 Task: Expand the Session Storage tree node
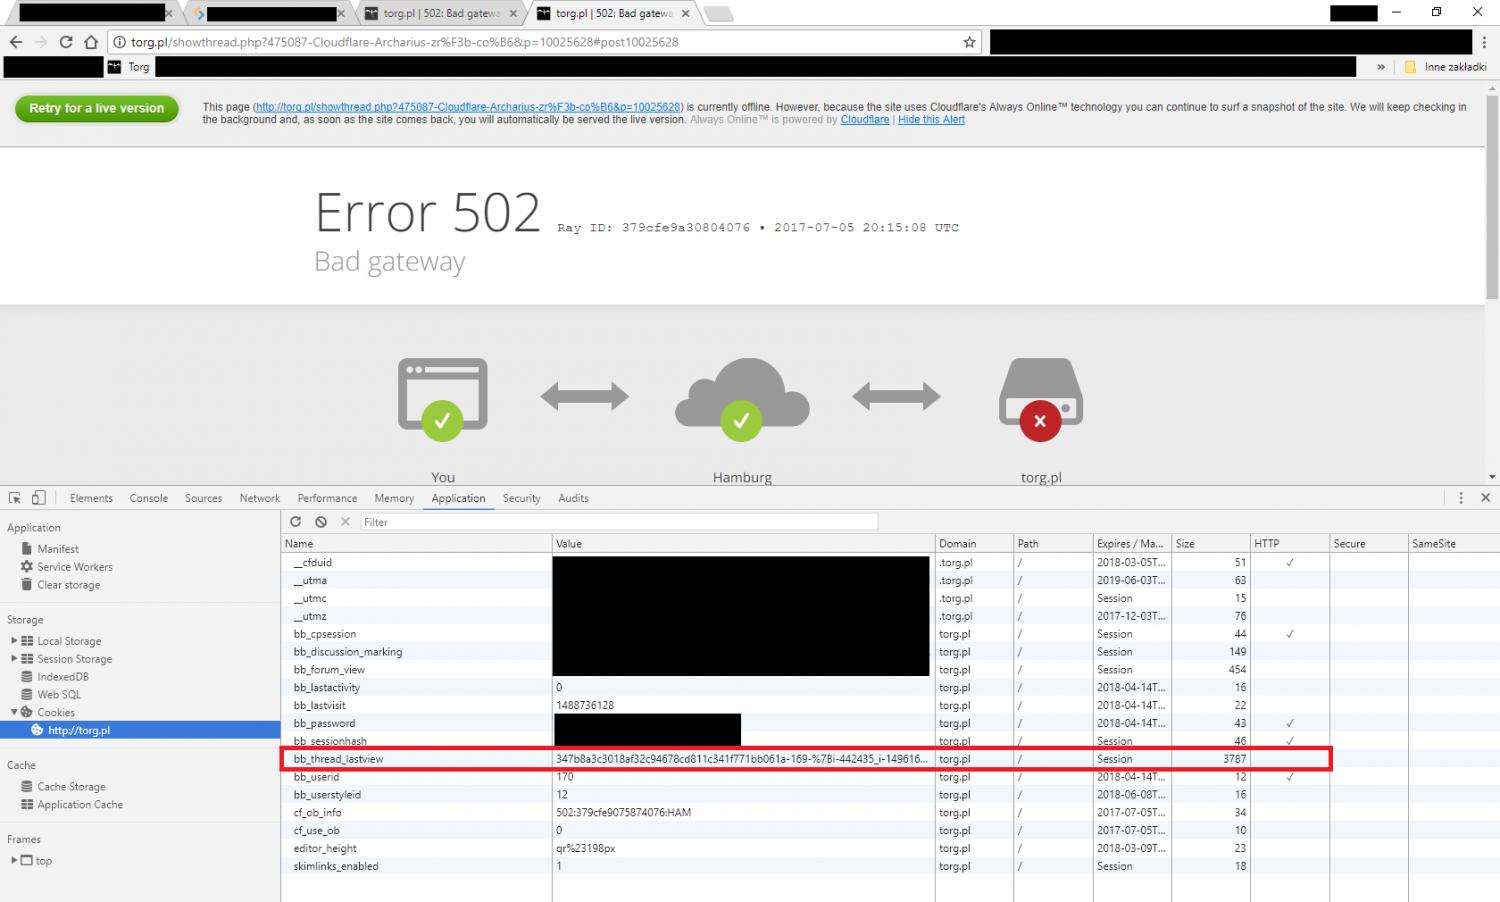[14, 659]
